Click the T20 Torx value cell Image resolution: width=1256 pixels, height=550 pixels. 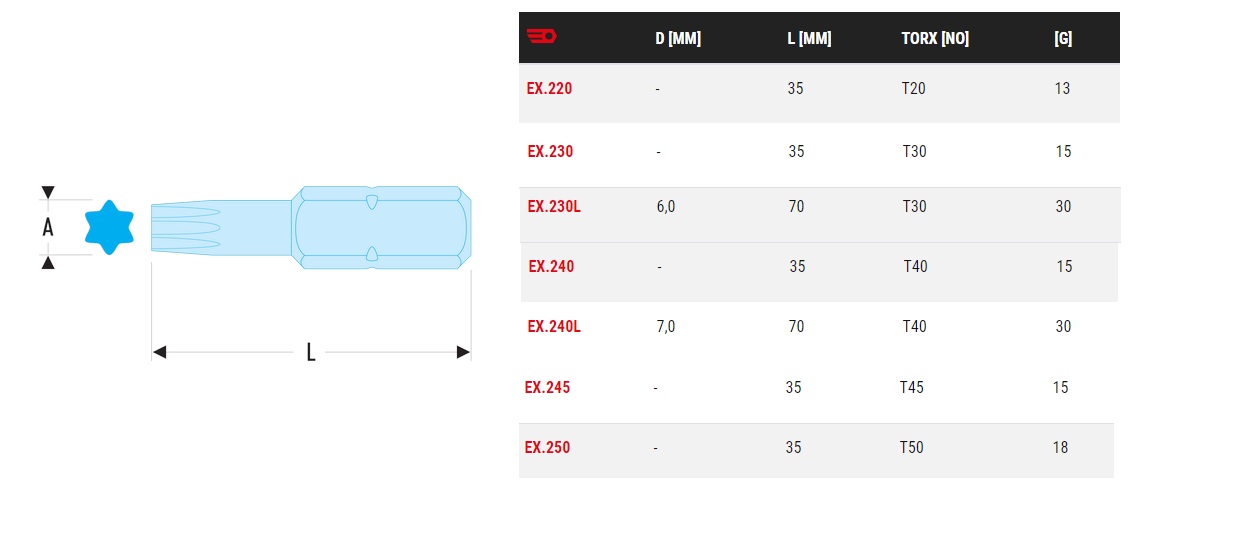click(914, 88)
